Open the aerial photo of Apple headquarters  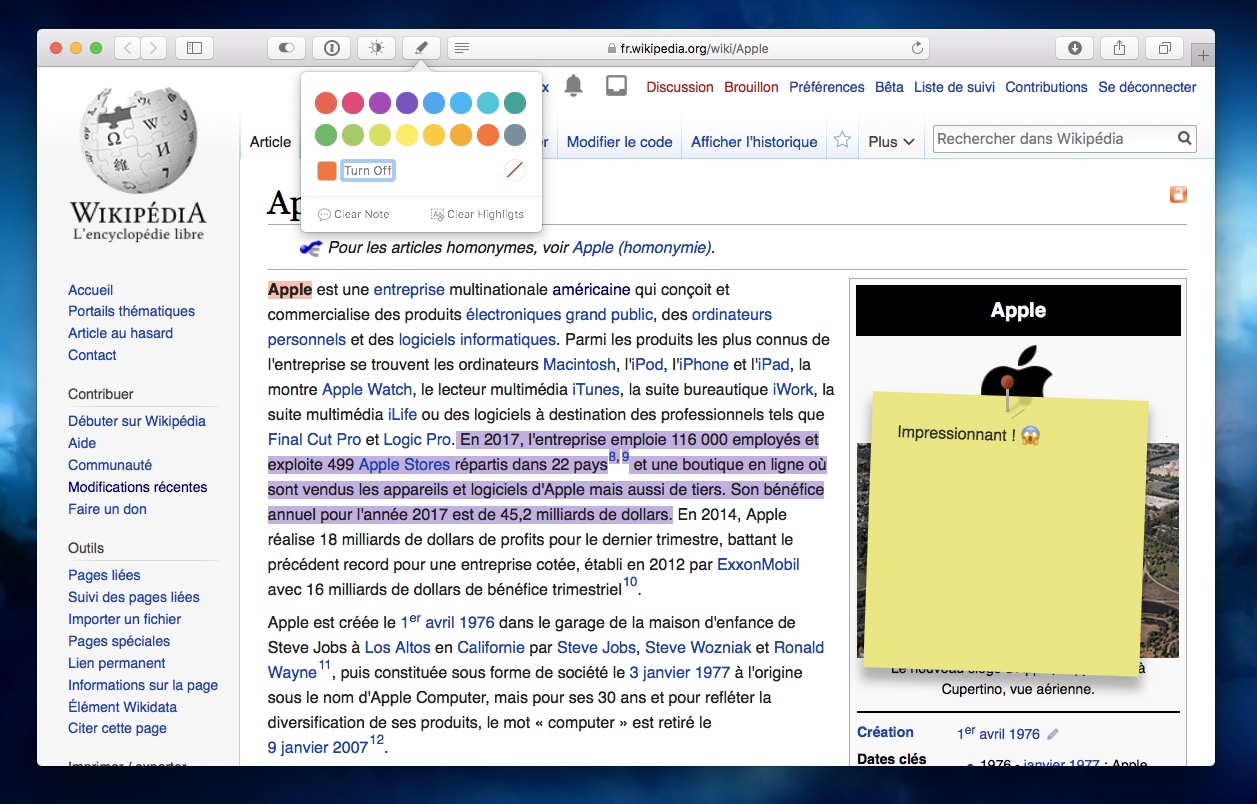point(1018,550)
